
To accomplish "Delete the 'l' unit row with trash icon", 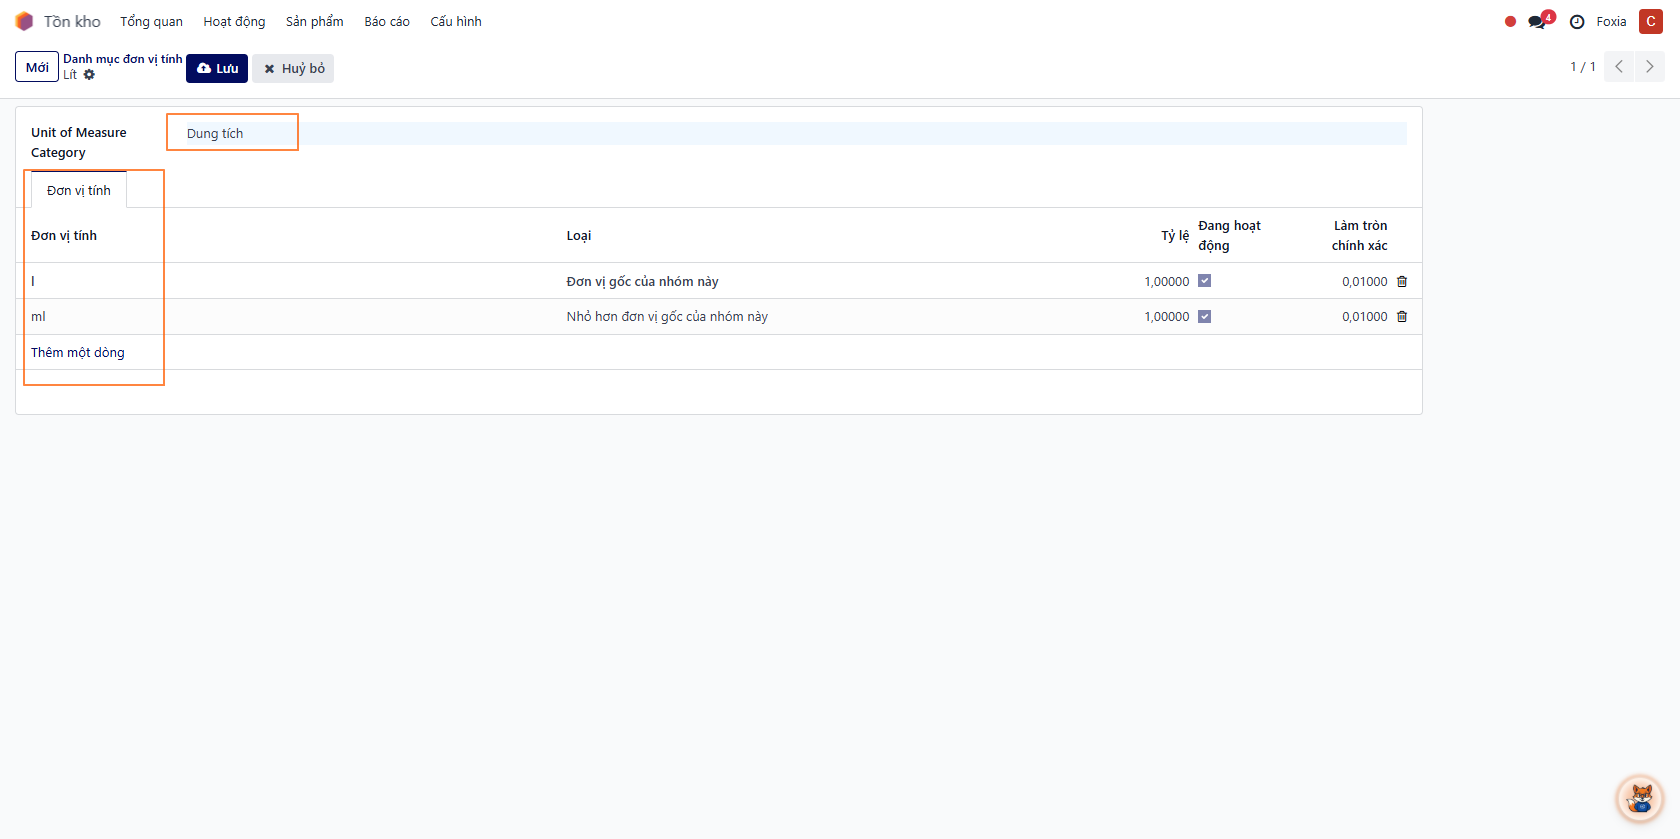I will click(1402, 282).
